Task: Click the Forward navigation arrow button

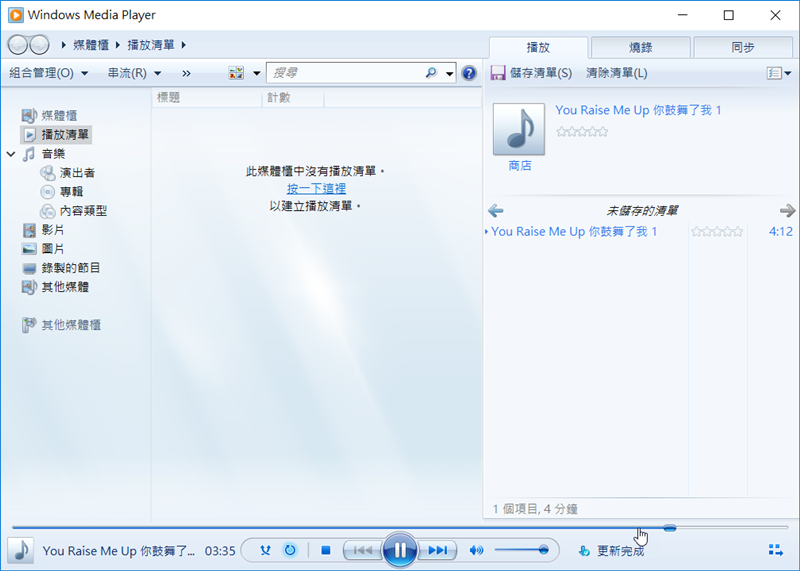Action: click(39, 45)
